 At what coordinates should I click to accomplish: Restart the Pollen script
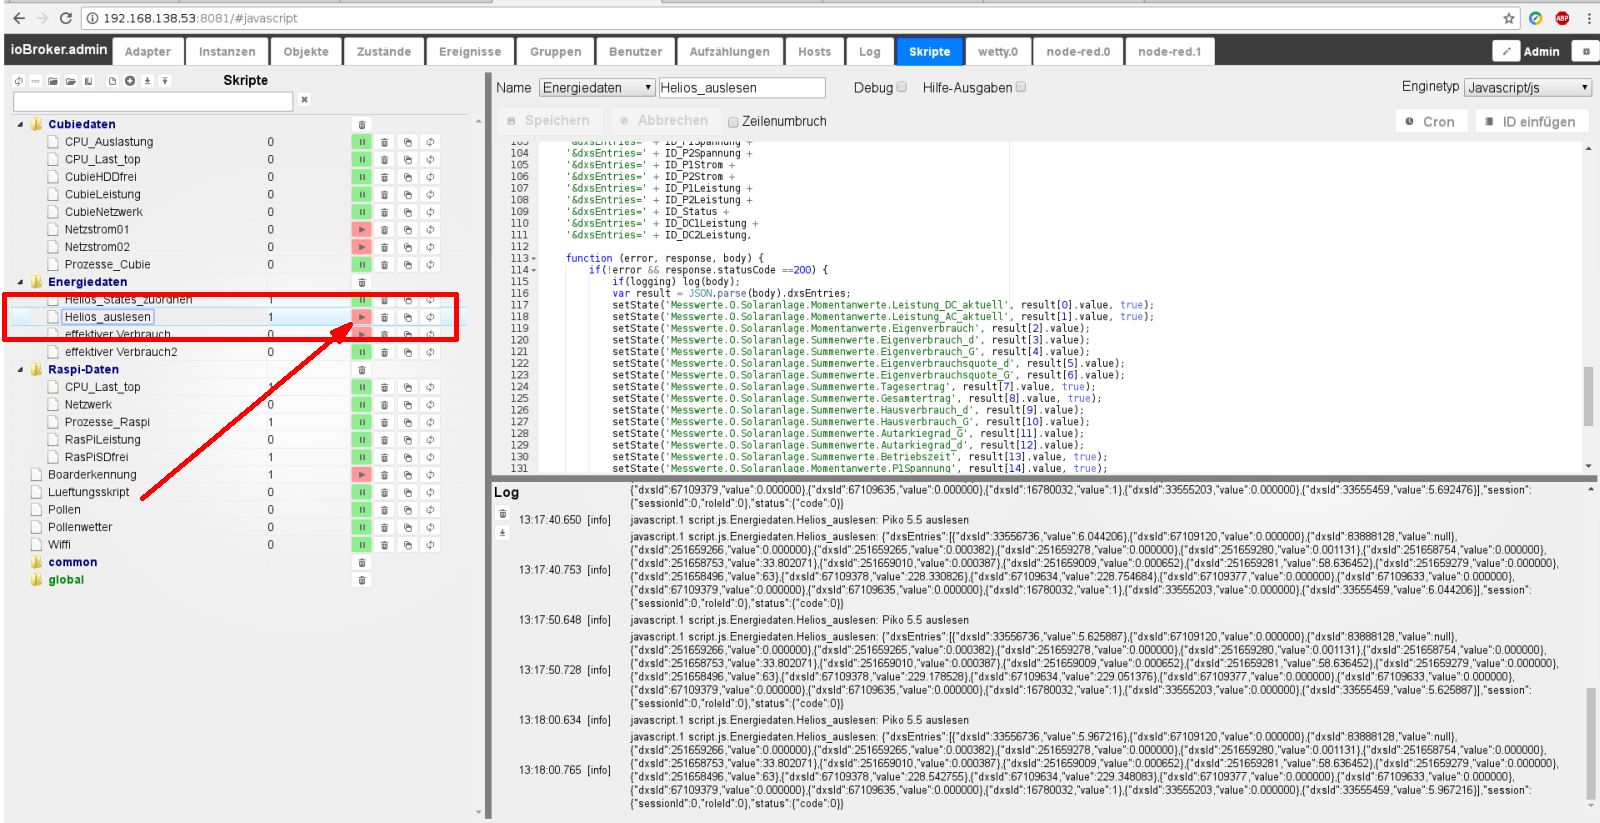pyautogui.click(x=430, y=510)
